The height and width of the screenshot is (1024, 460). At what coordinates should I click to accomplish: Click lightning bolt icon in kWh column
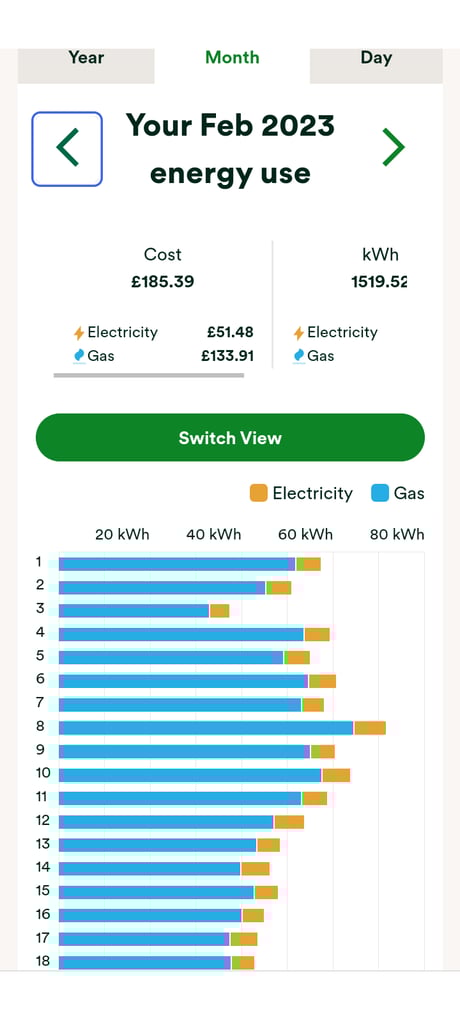pos(299,333)
